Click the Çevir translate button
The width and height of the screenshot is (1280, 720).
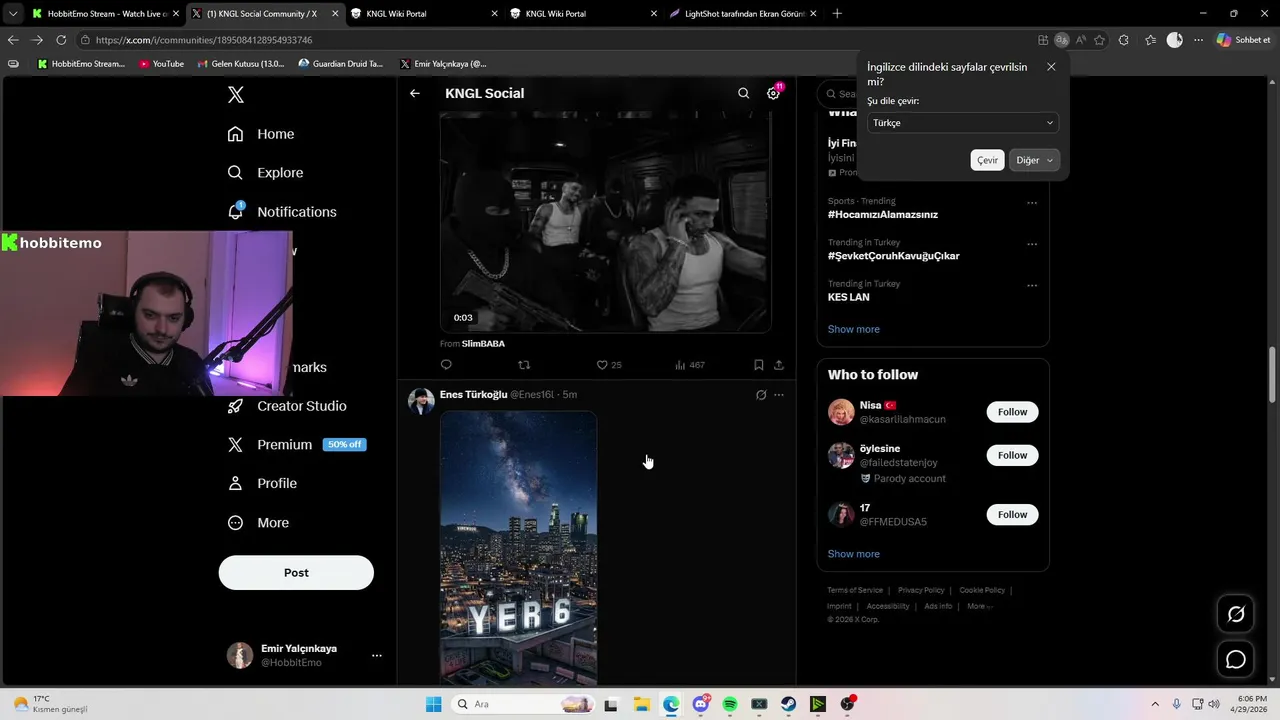pos(987,160)
